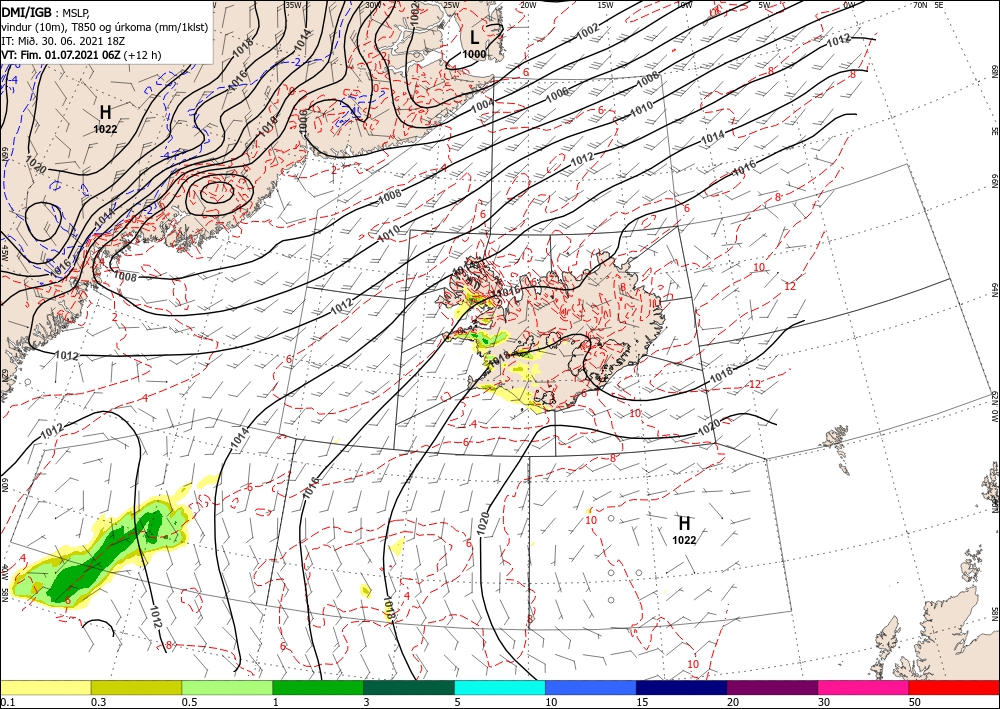Click the '1000' pressure value under L
The width and height of the screenshot is (1000, 709).
pos(474,54)
